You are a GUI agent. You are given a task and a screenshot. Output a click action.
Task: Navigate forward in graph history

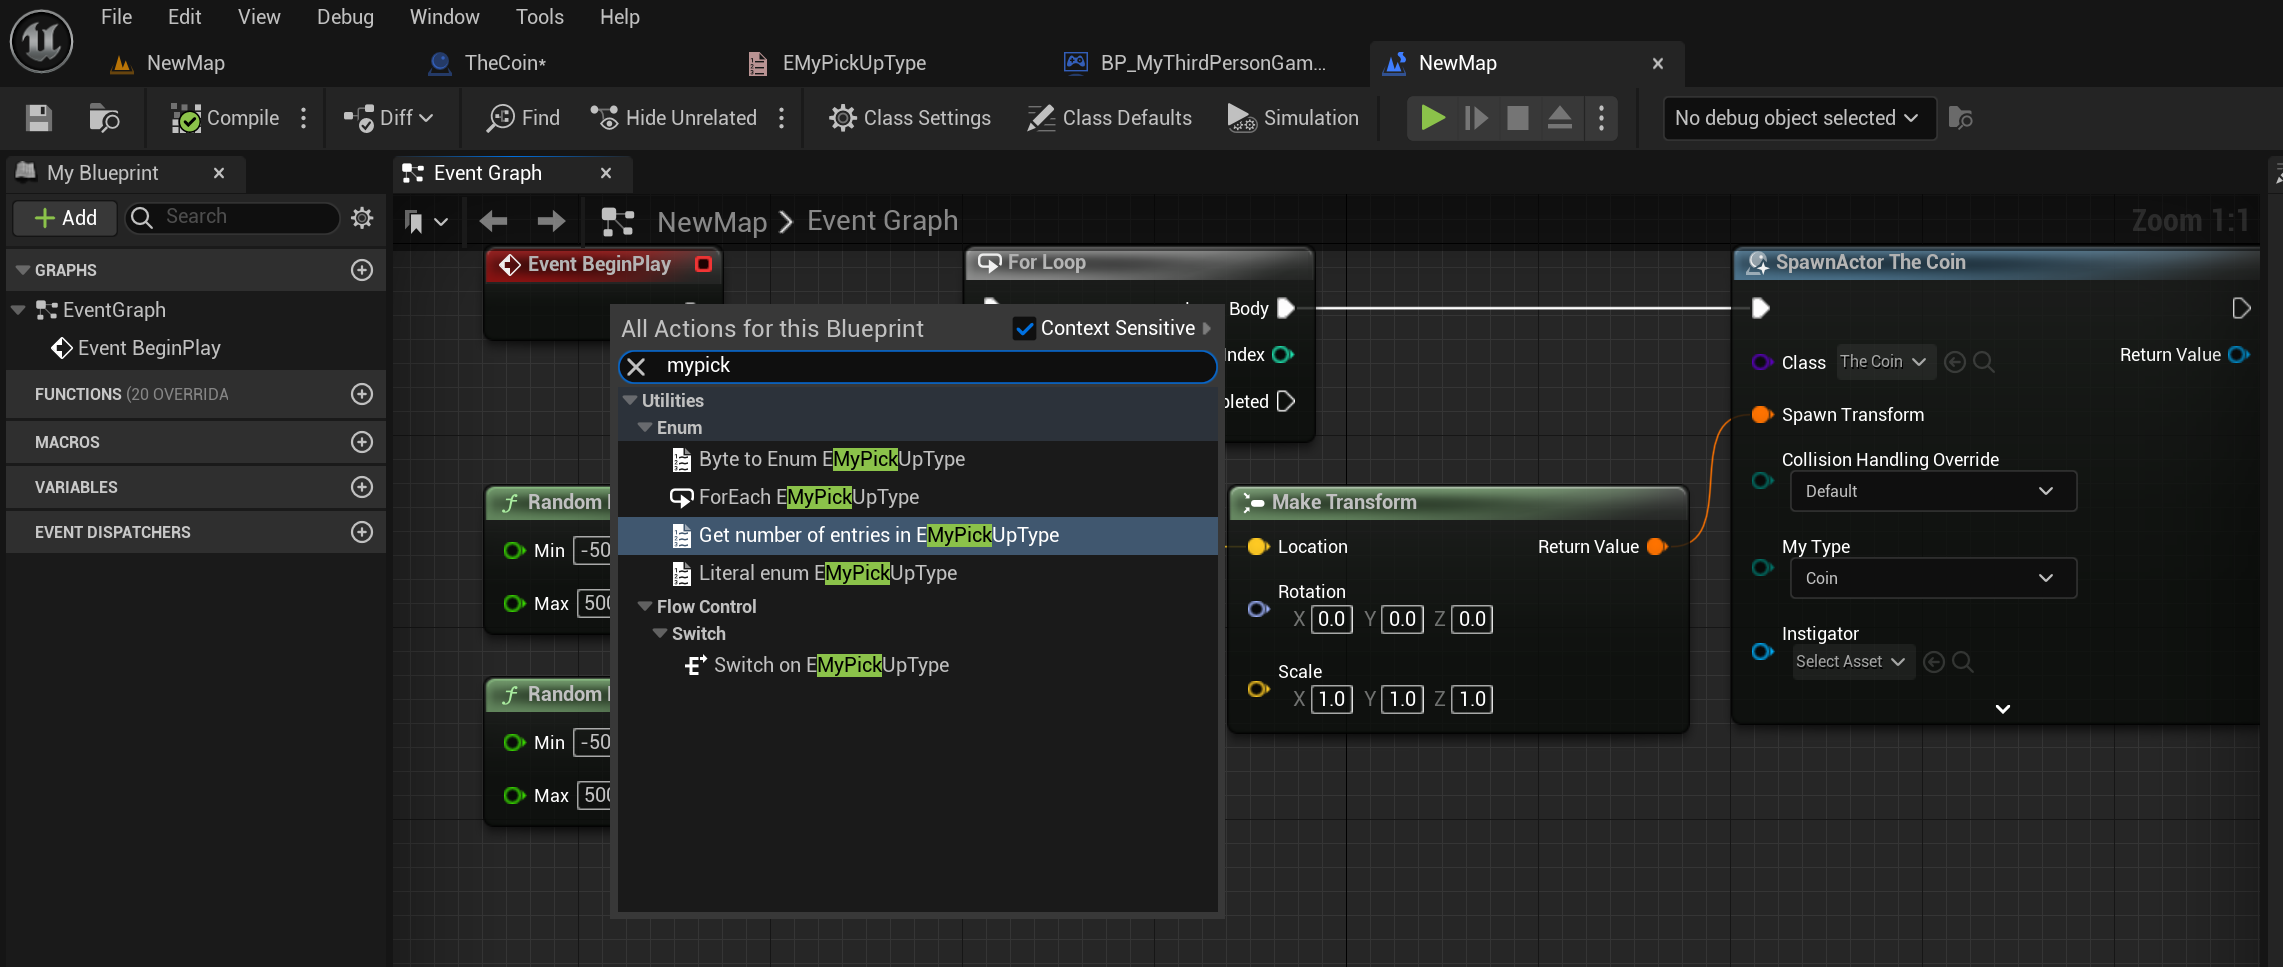(551, 221)
